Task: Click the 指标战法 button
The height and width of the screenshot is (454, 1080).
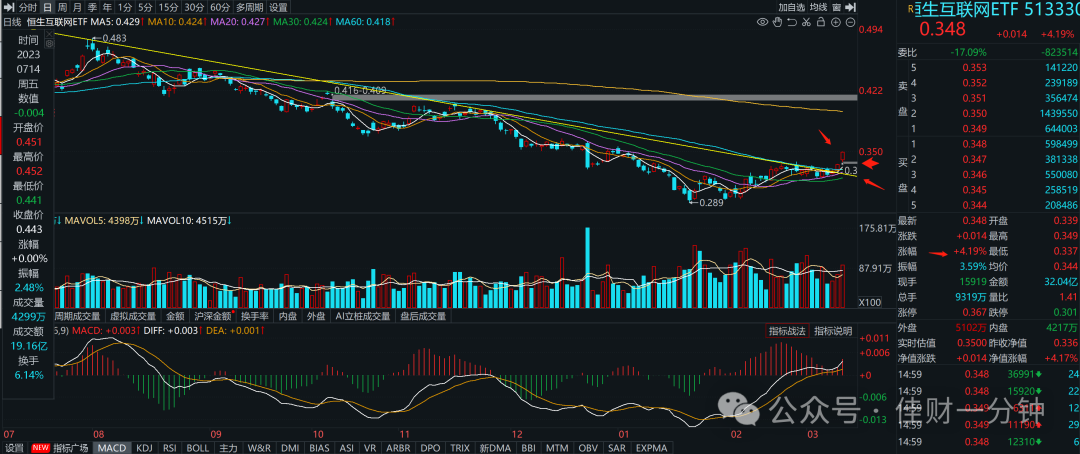Action: [787, 331]
